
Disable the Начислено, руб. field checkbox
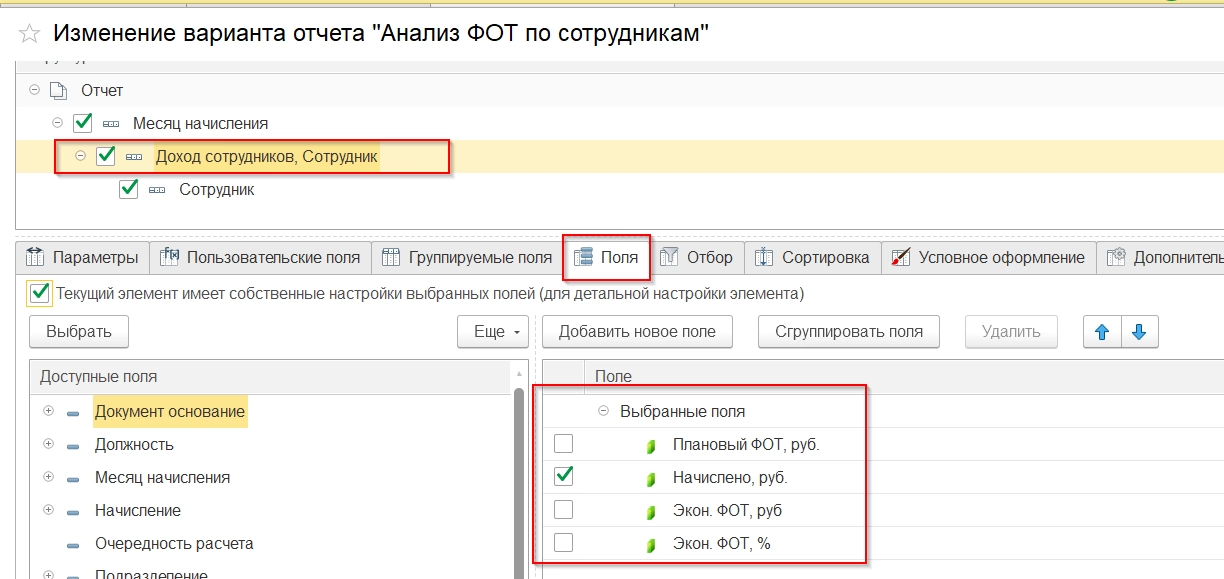point(564,477)
